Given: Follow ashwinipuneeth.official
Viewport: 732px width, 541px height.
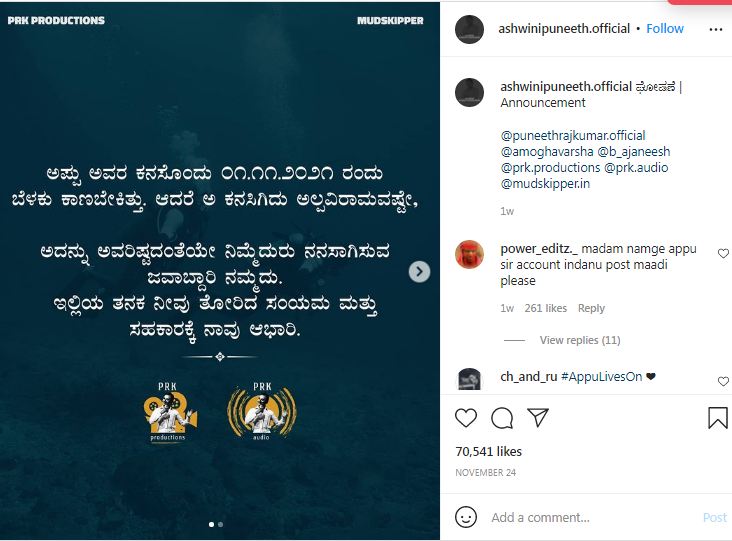Looking at the screenshot, I should click(x=665, y=29).
